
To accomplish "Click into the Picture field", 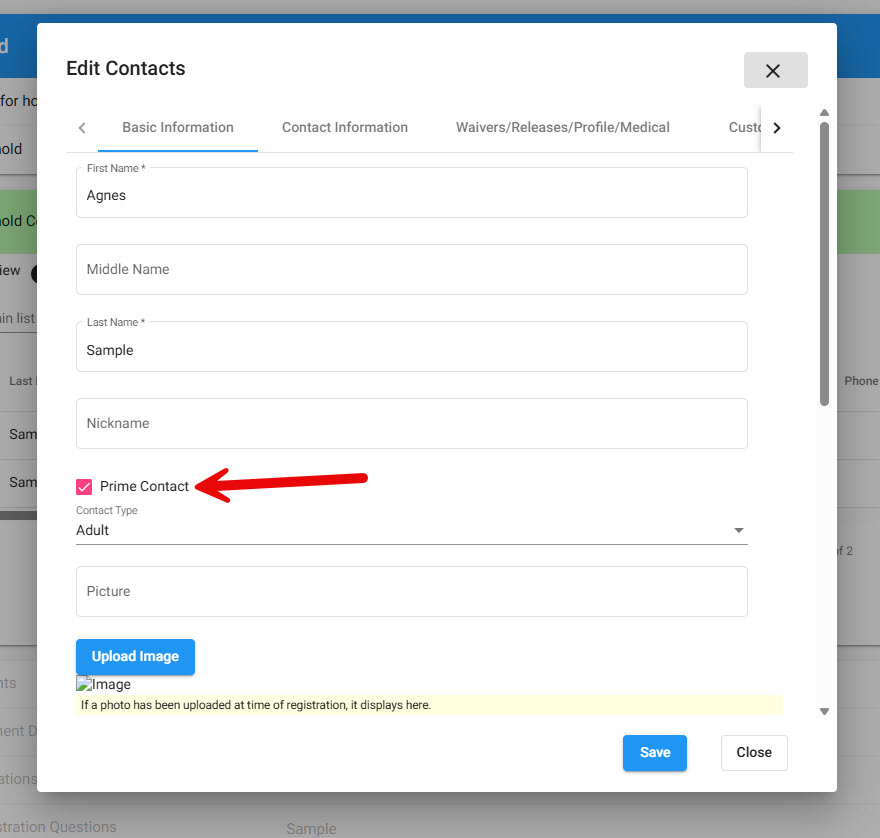I will 411,592.
